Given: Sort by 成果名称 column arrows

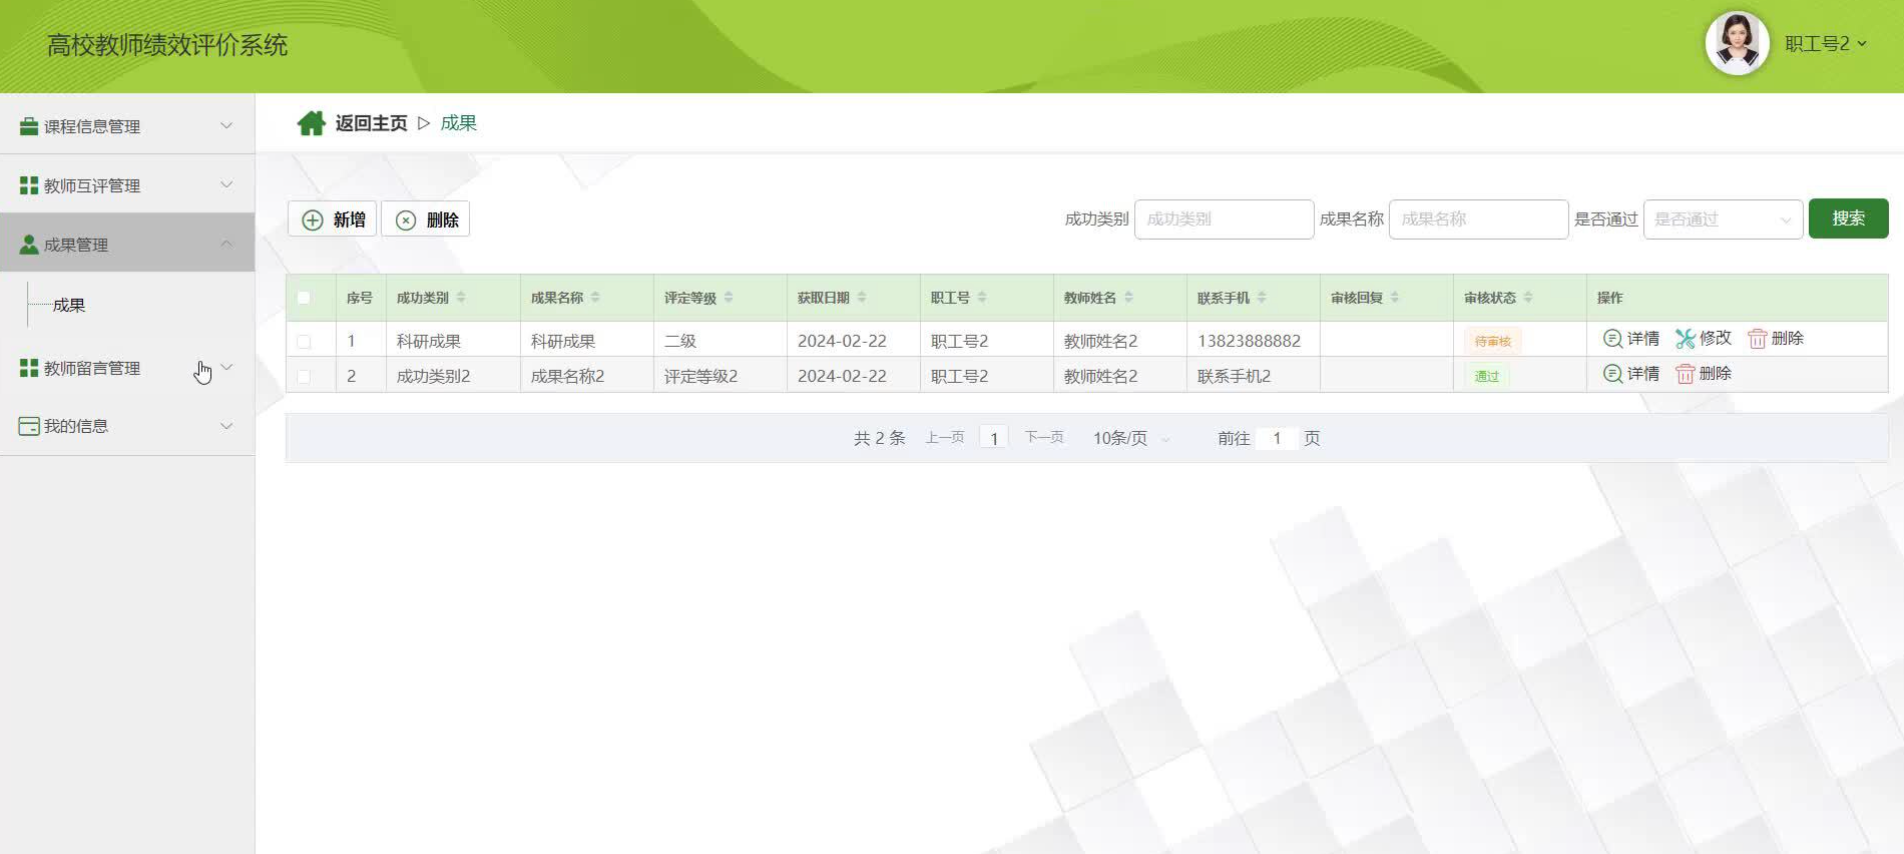Looking at the screenshot, I should pos(595,297).
